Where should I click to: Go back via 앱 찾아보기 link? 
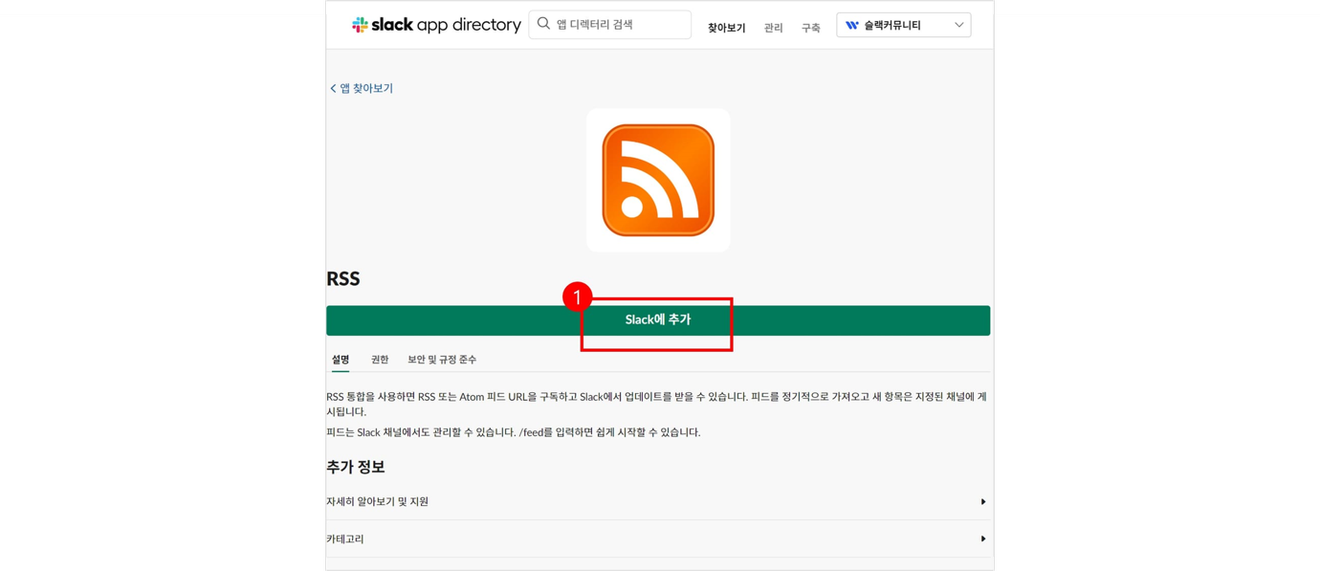click(362, 88)
